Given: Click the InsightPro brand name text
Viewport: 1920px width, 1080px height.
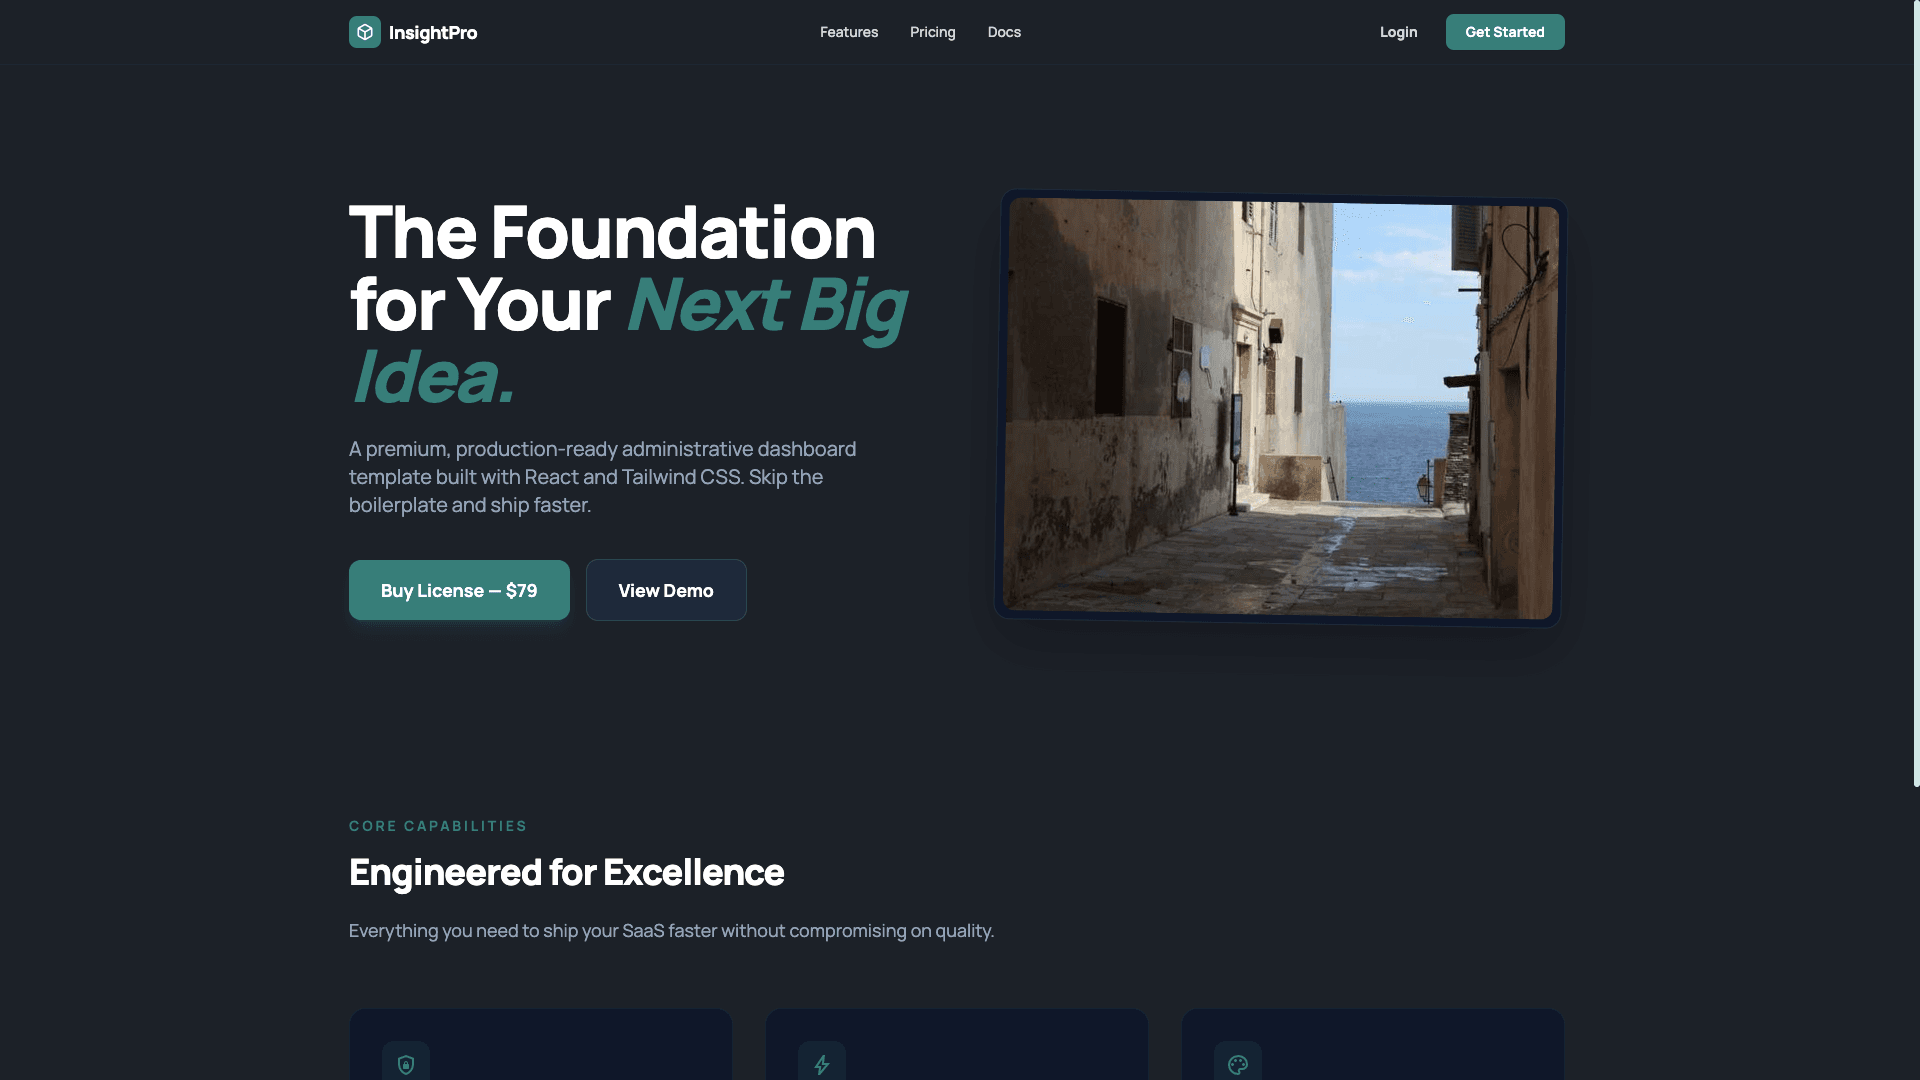Looking at the screenshot, I should click(x=433, y=32).
